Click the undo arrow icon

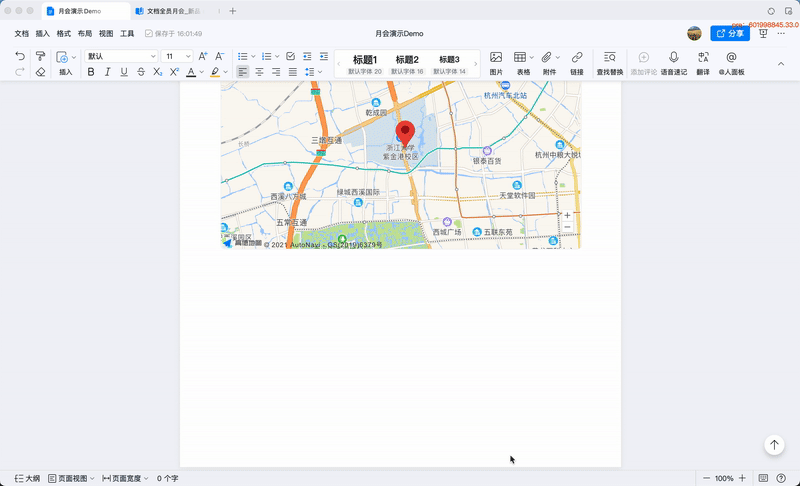point(20,56)
